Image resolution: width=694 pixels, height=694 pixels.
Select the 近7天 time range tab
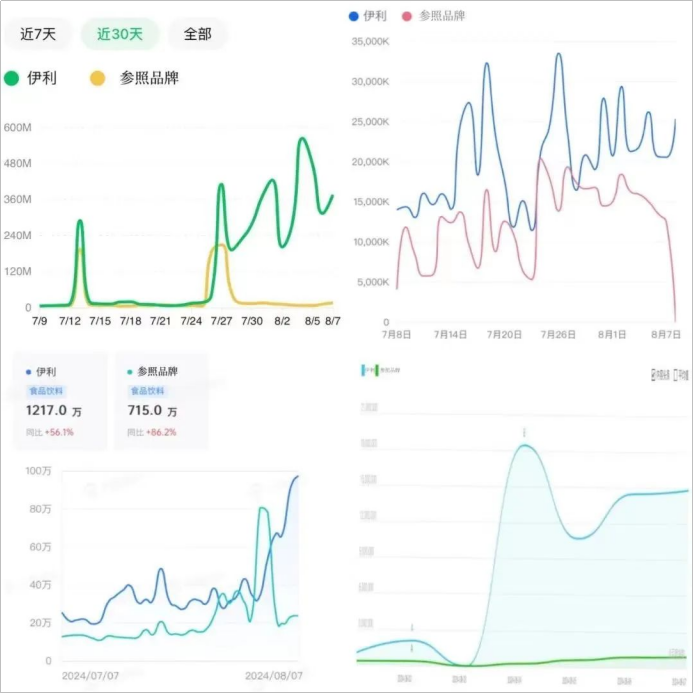pos(38,34)
